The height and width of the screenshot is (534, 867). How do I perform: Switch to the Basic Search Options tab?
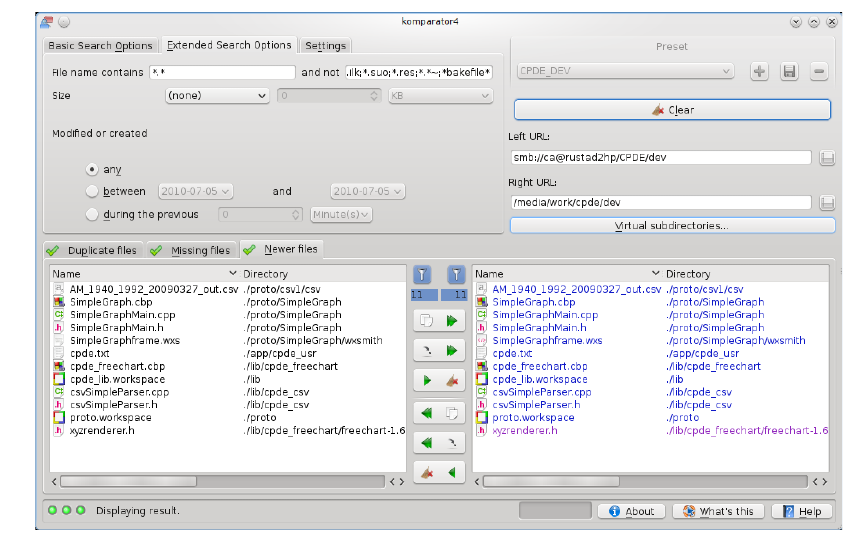(x=101, y=46)
